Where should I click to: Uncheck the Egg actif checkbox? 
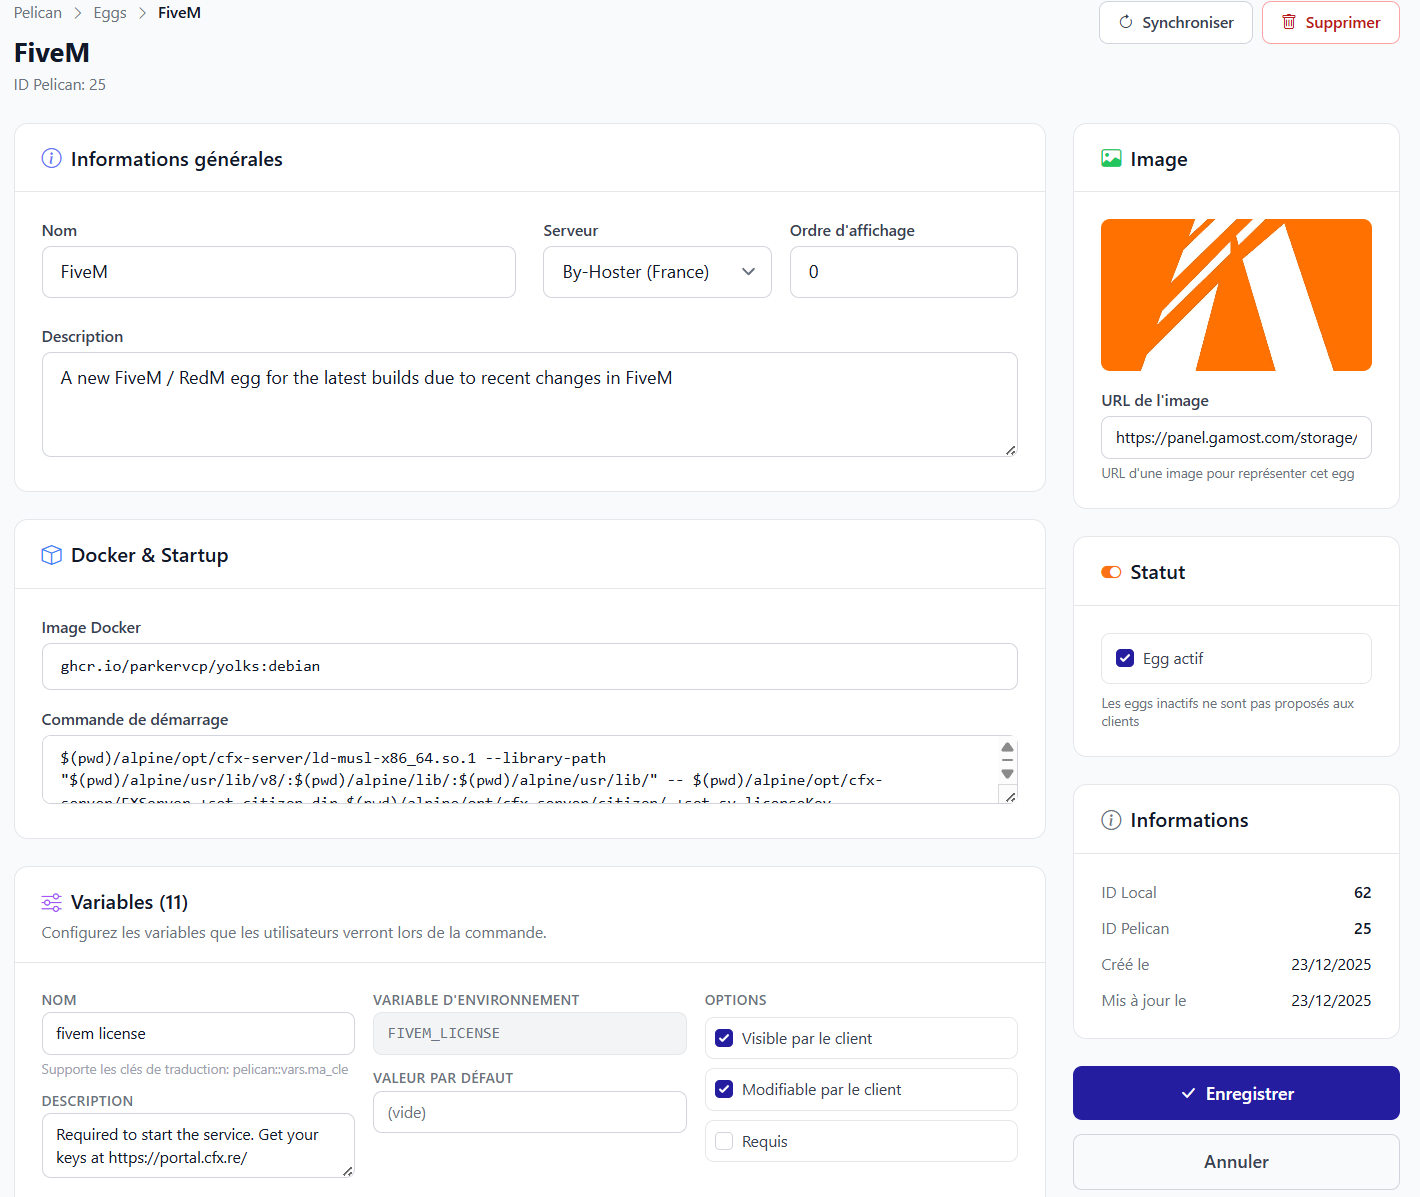tap(1125, 658)
